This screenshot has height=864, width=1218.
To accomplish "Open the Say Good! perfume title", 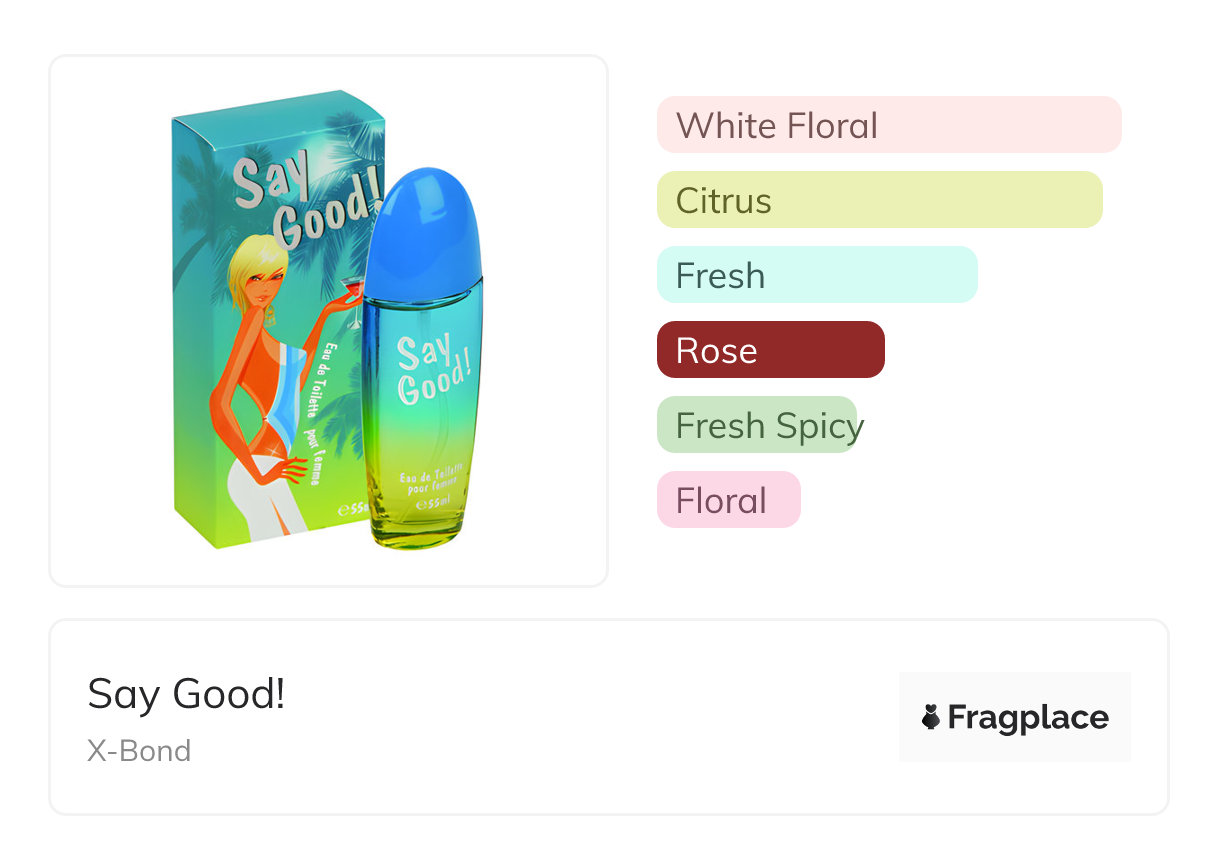I will pyautogui.click(x=187, y=693).
